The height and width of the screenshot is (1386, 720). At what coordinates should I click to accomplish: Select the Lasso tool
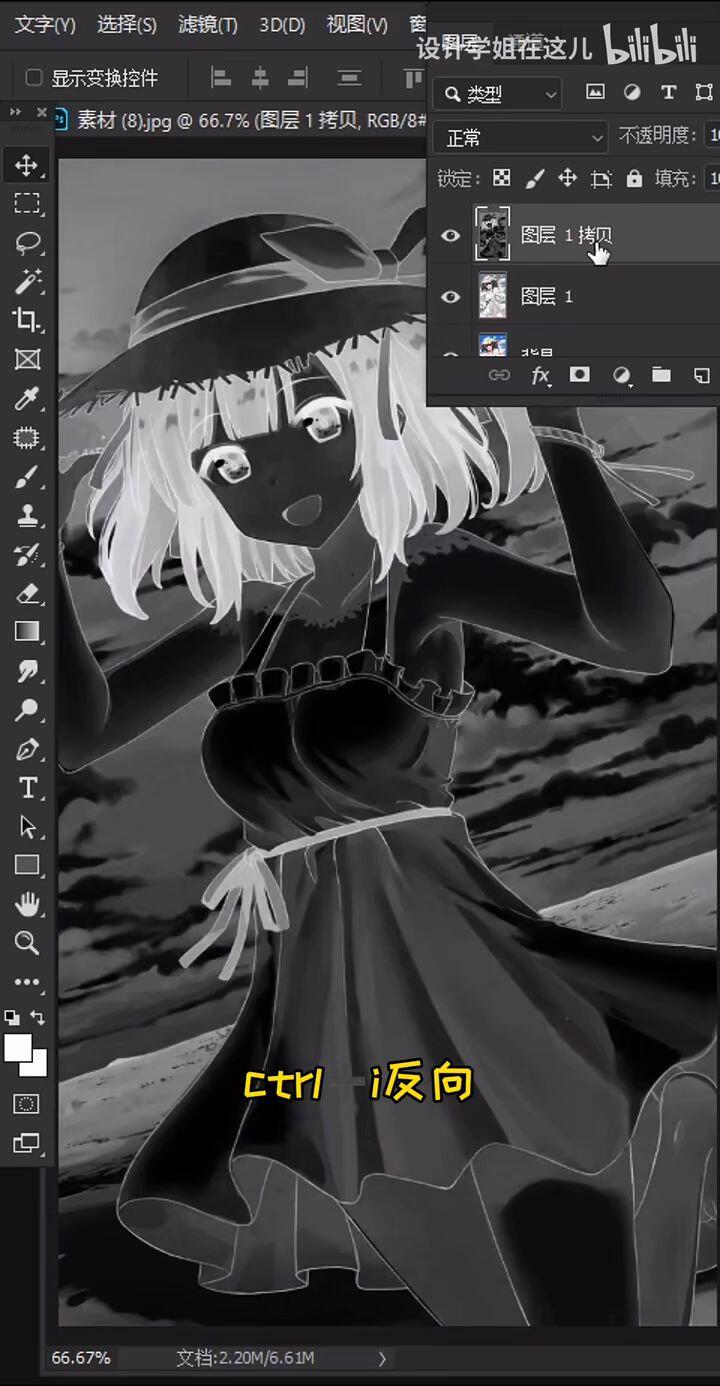(27, 242)
